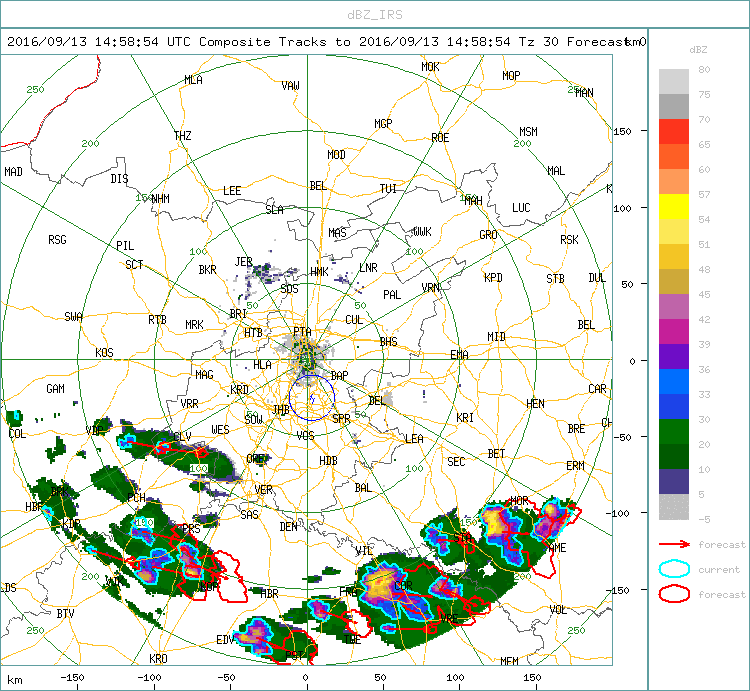Select the mauve 42–45 dBZ swatch
Screen dimensions: 750x691
coord(674,307)
